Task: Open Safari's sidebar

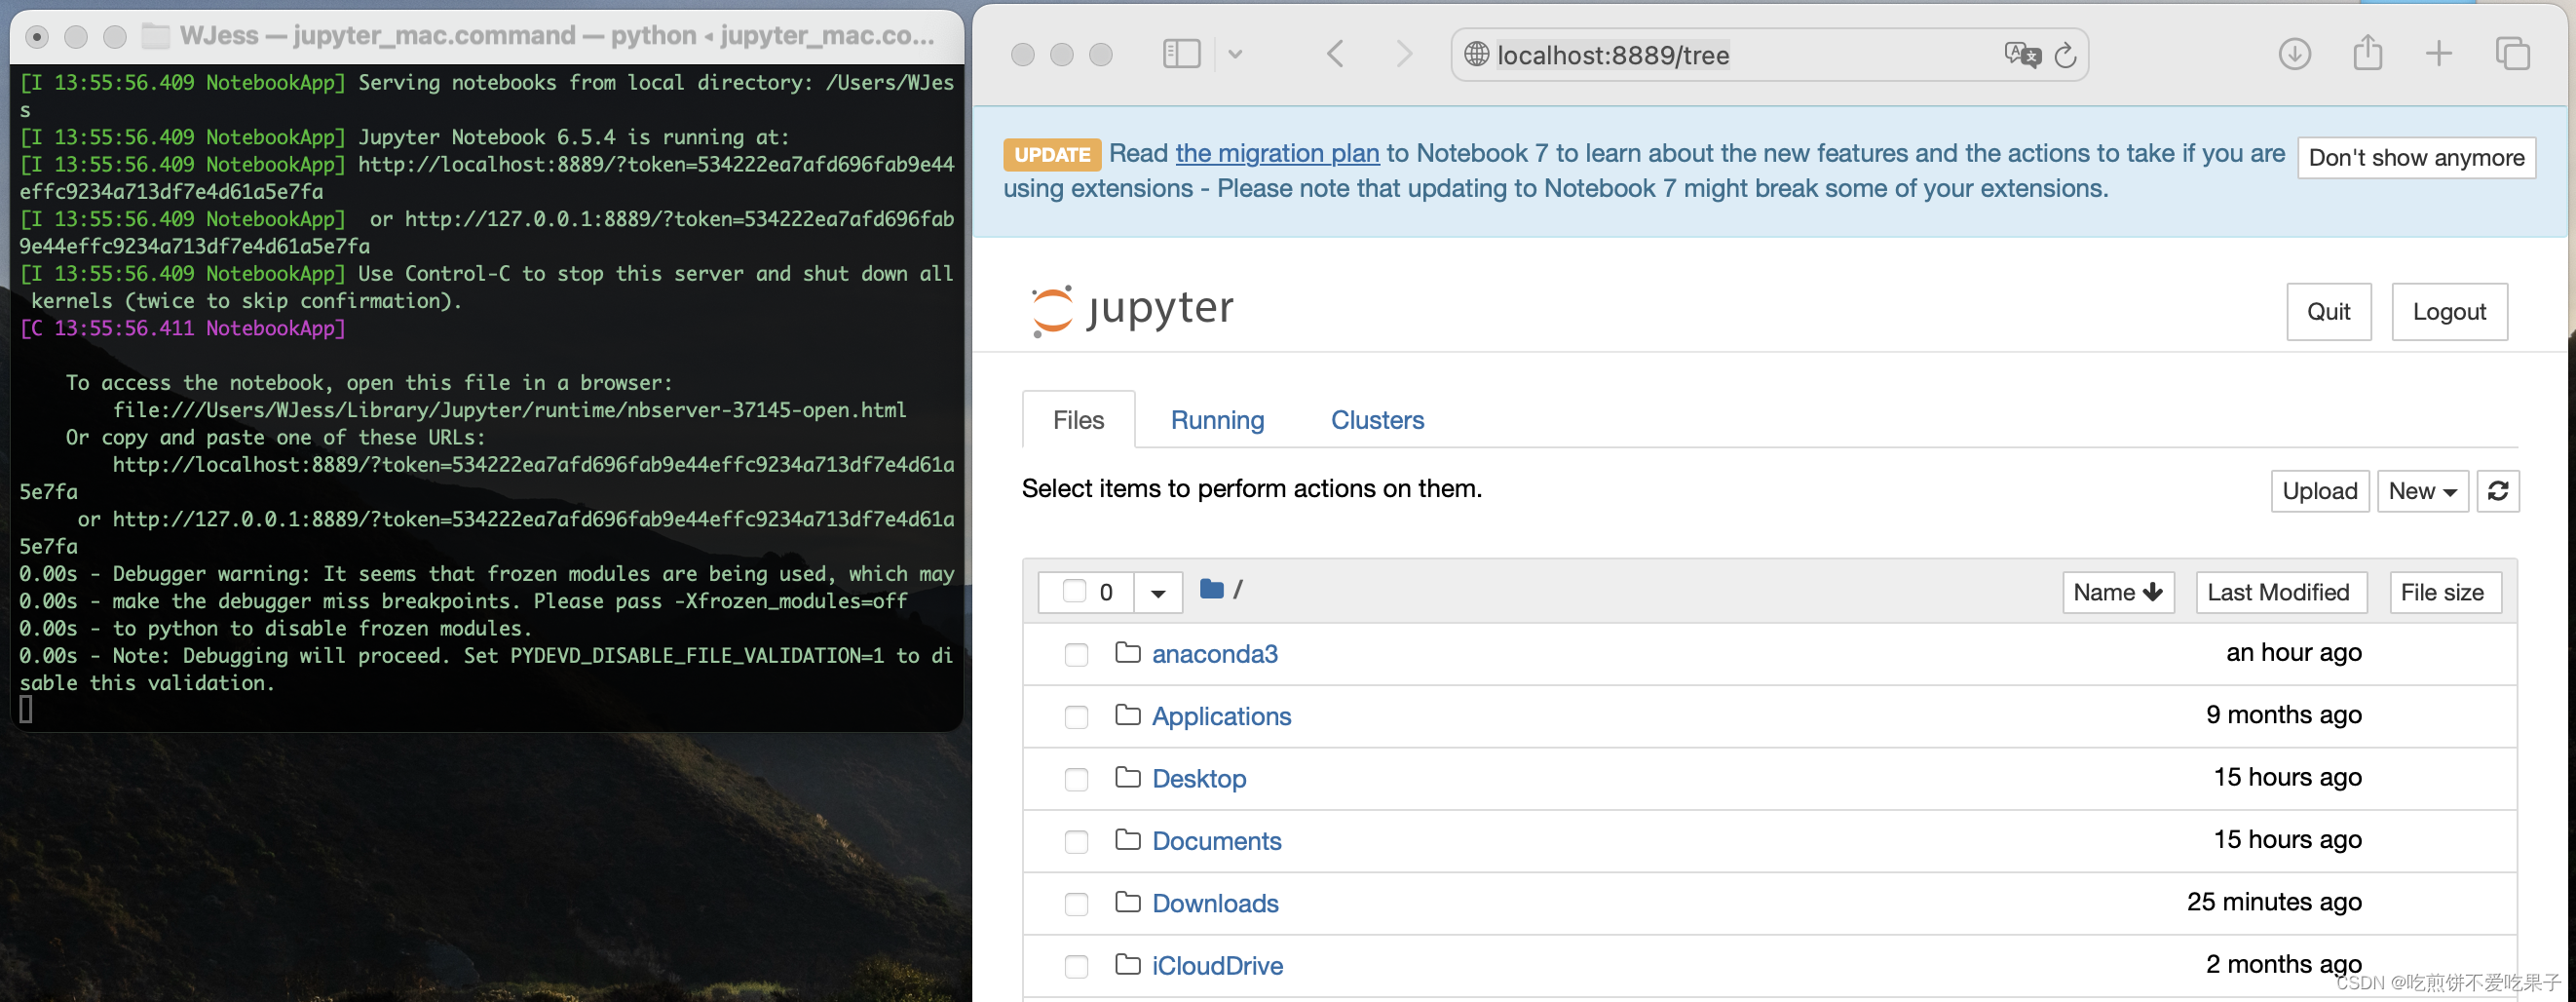Action: [1181, 54]
